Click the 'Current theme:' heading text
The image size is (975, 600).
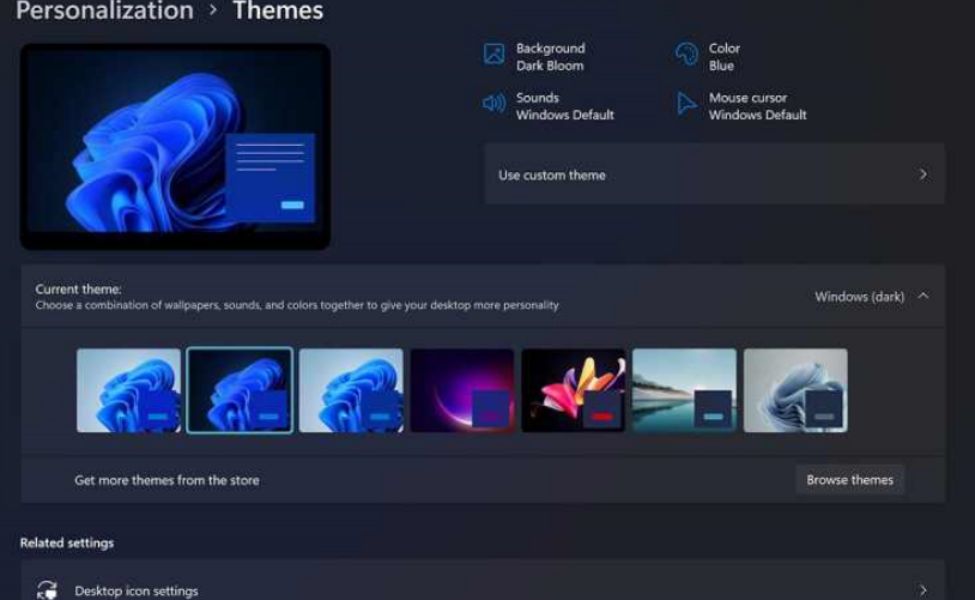78,289
